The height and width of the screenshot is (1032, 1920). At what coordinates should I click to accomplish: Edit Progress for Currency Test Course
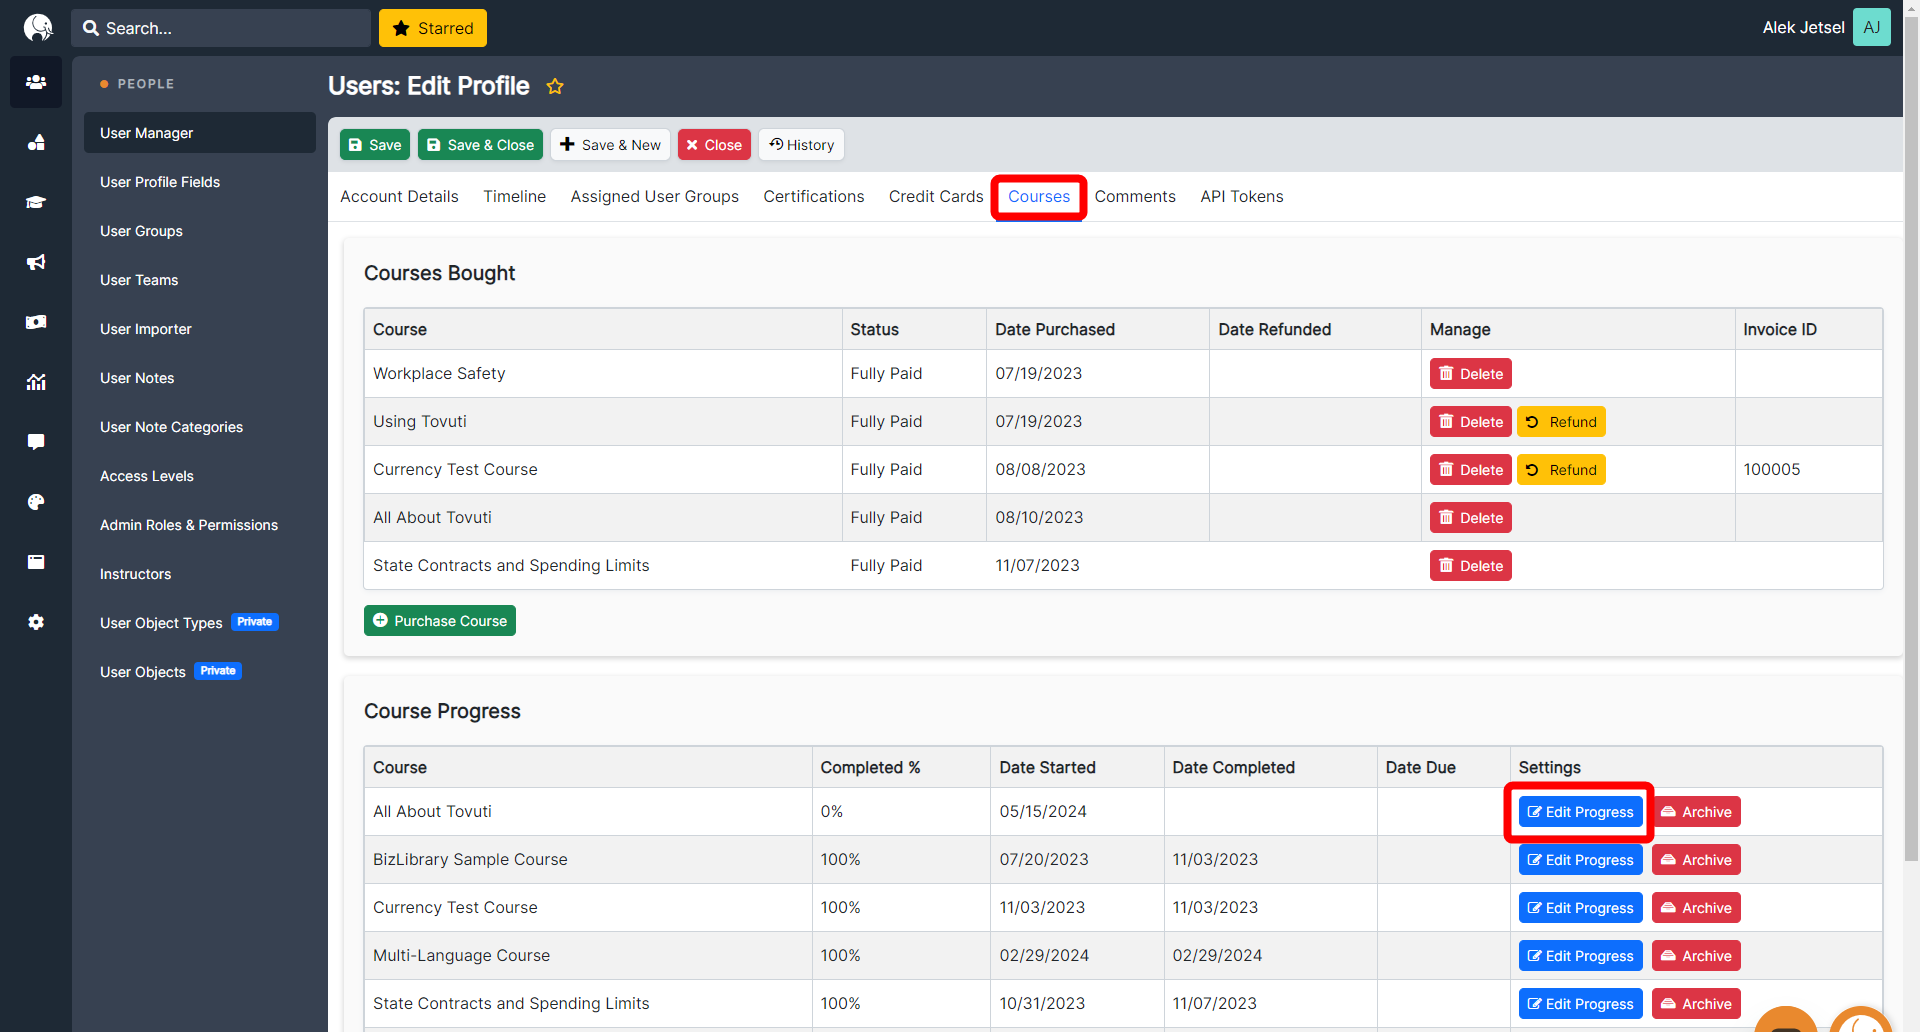coord(1580,908)
